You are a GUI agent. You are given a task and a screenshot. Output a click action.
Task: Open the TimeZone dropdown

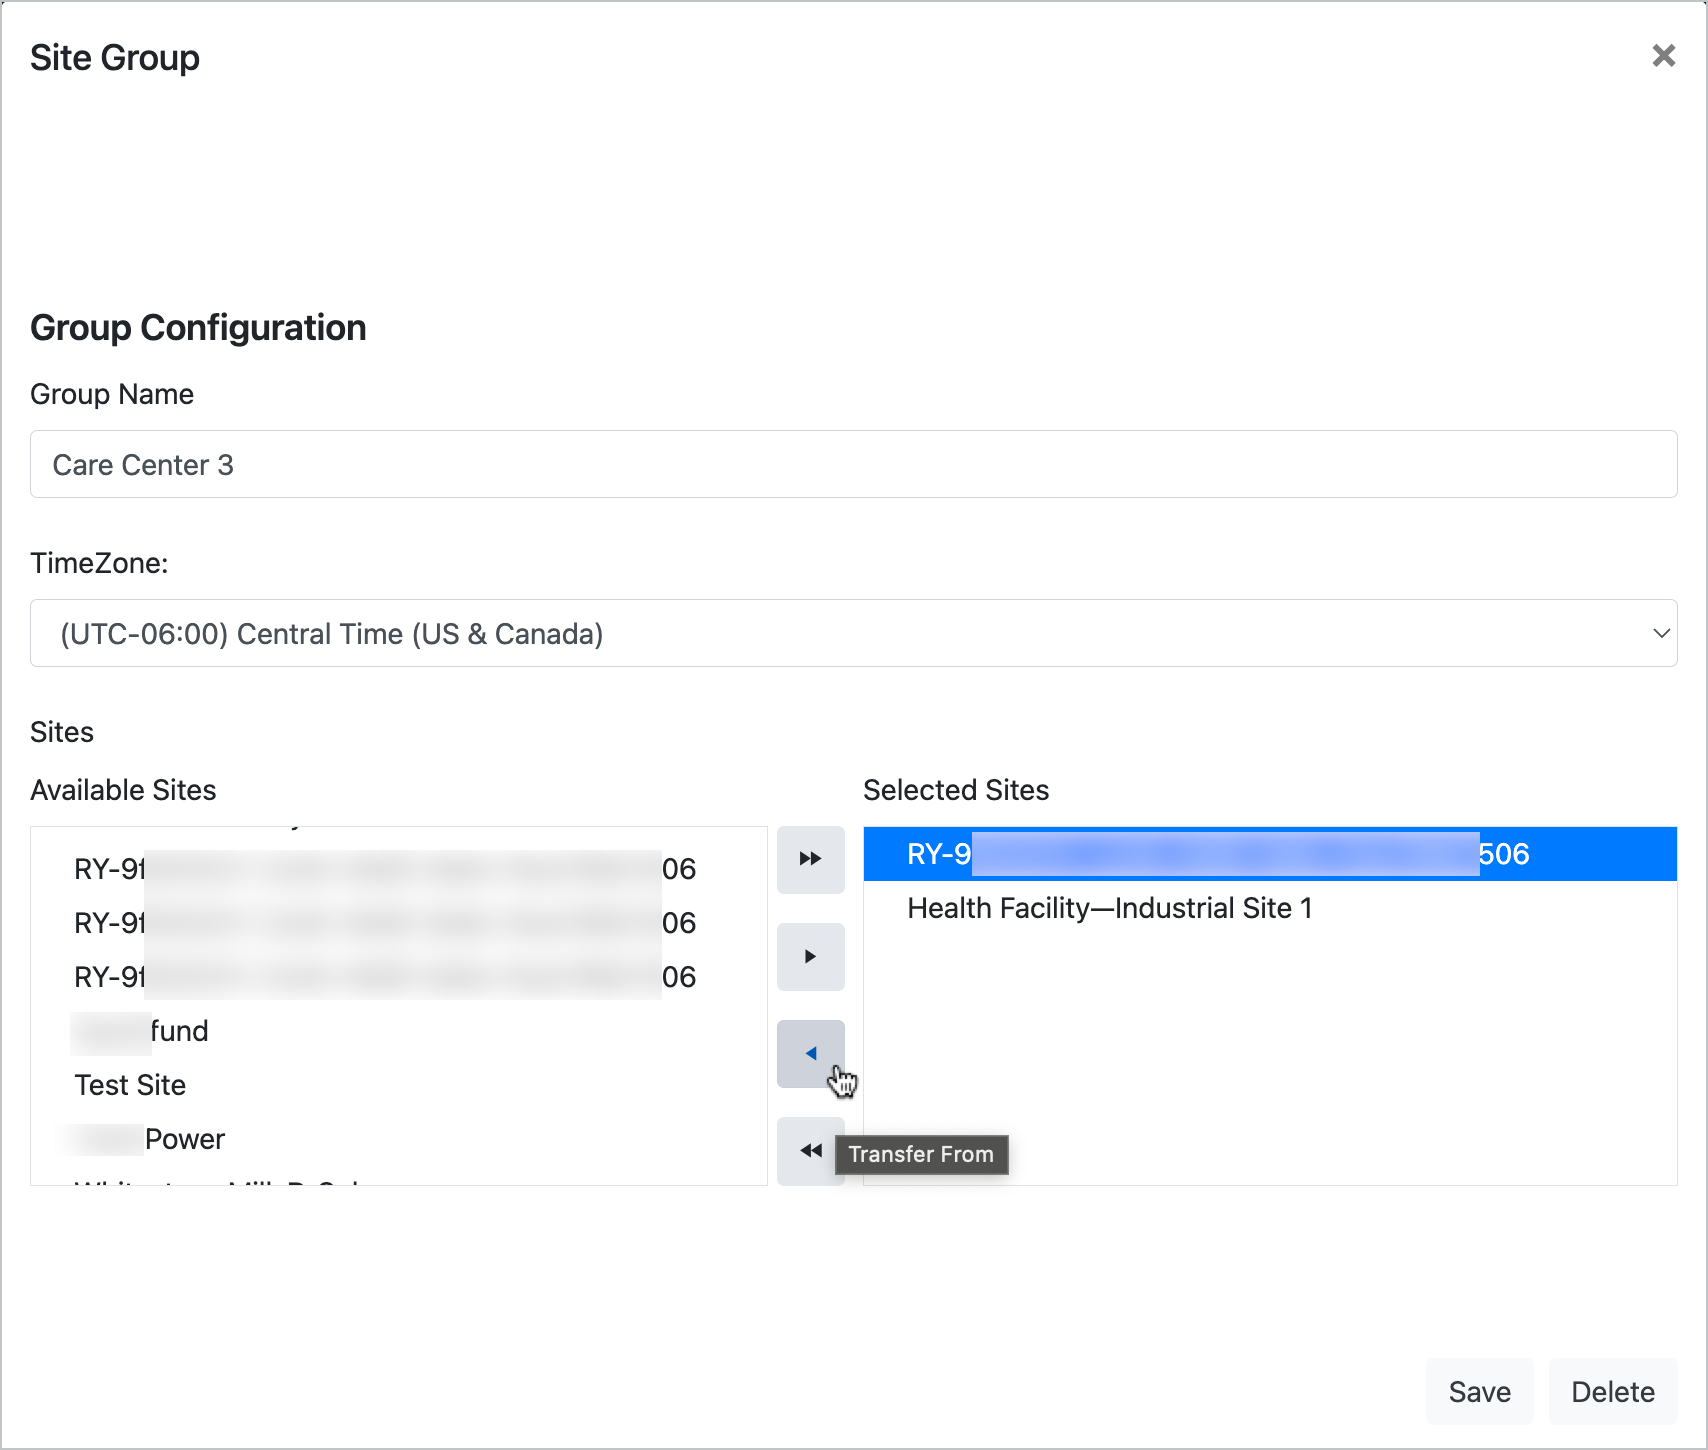[x=853, y=633]
